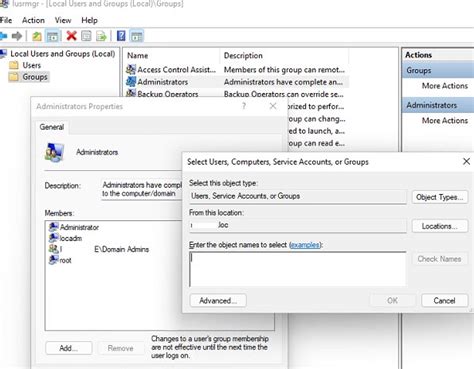Open the Action menu
The width and height of the screenshot is (474, 369).
pyautogui.click(x=33, y=20)
